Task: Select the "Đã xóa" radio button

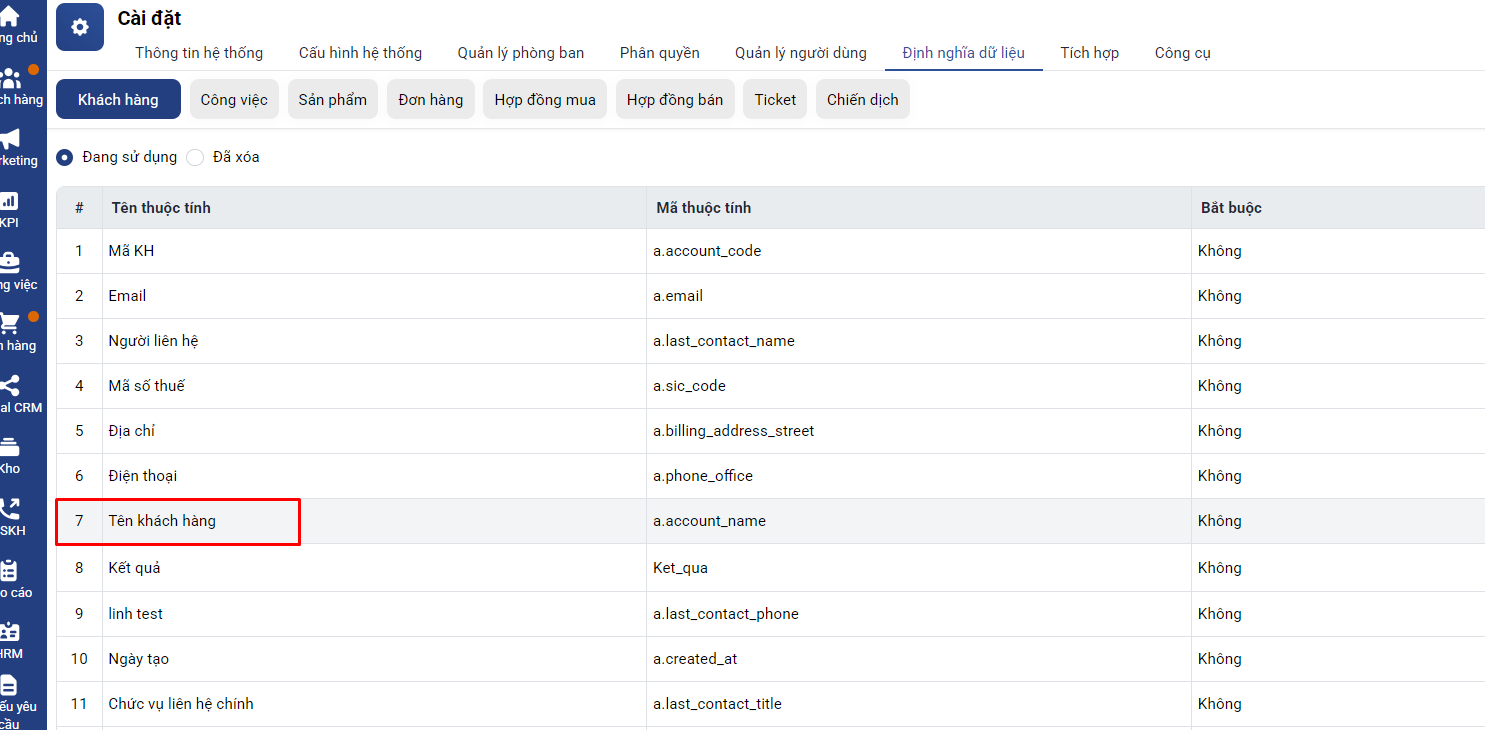Action: (x=195, y=157)
